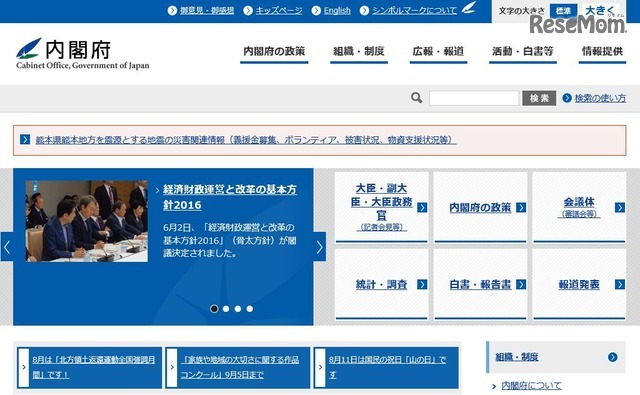Click arrow icon on 大臣・副大臣・大臣政務官 tile
640x395 pixels.
click(x=422, y=208)
